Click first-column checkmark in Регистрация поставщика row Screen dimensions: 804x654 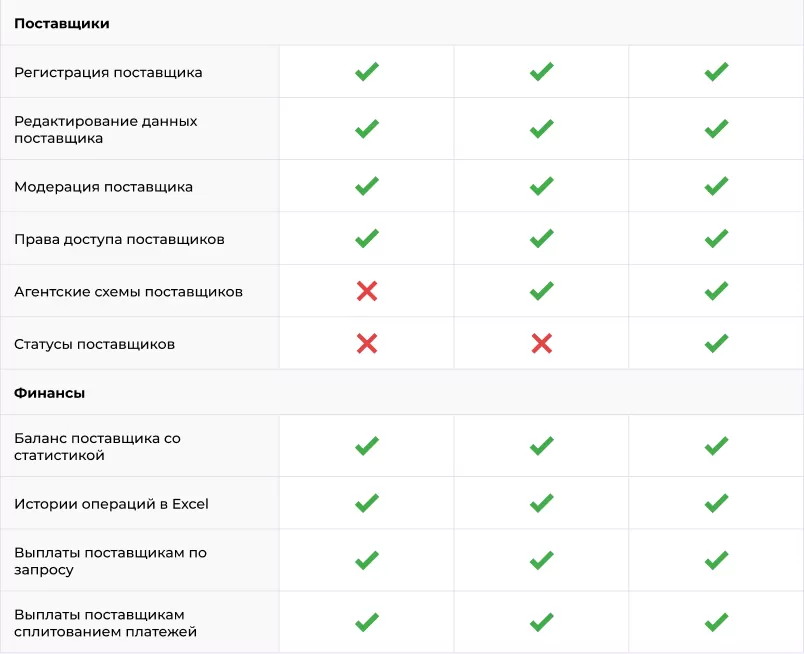coord(367,72)
